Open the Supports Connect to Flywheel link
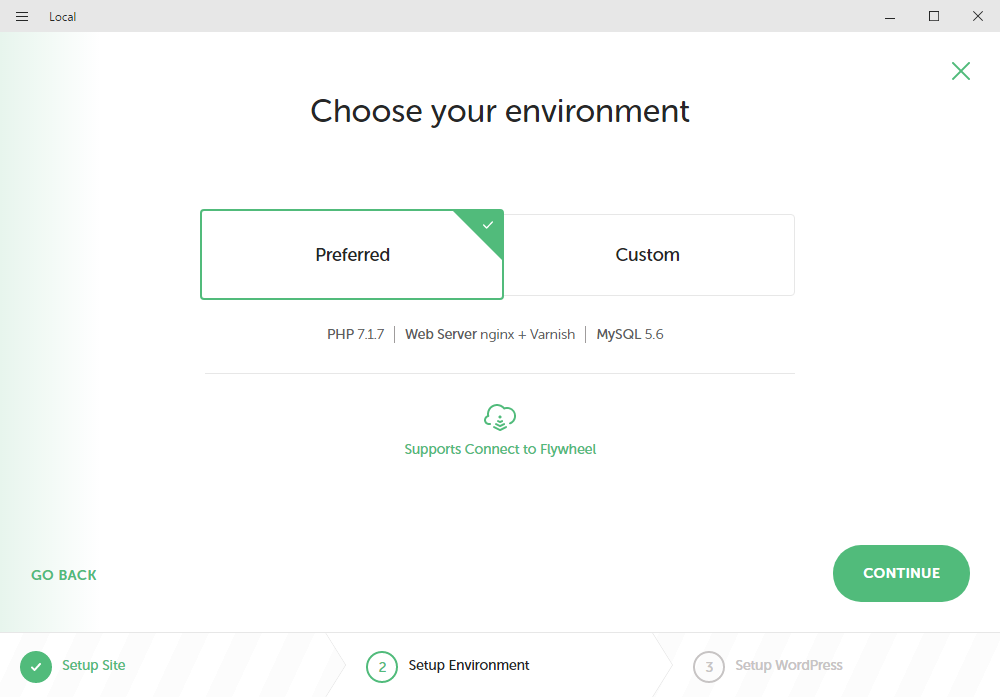This screenshot has width=1000, height=697. pos(500,450)
